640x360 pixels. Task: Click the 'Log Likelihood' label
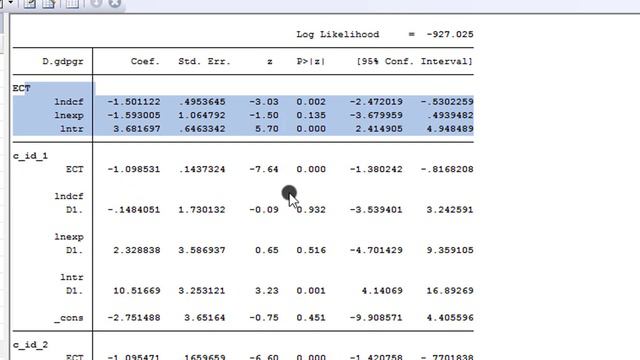tap(338, 34)
